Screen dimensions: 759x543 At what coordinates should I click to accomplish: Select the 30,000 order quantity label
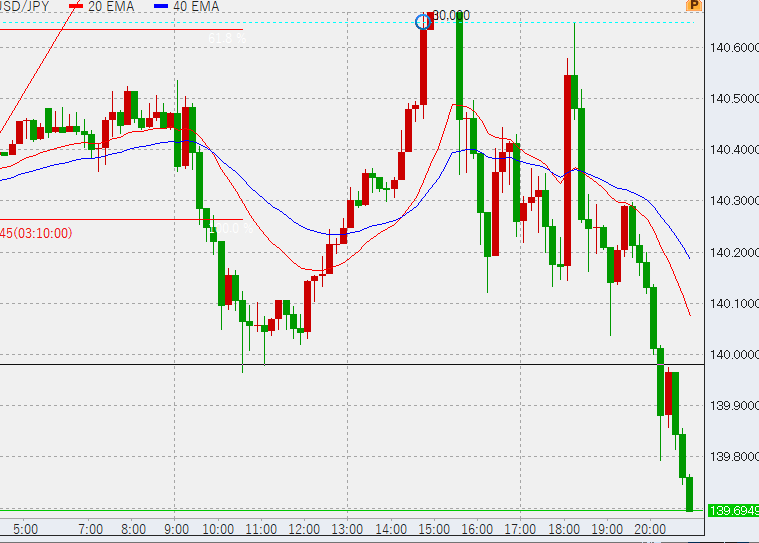point(451,15)
